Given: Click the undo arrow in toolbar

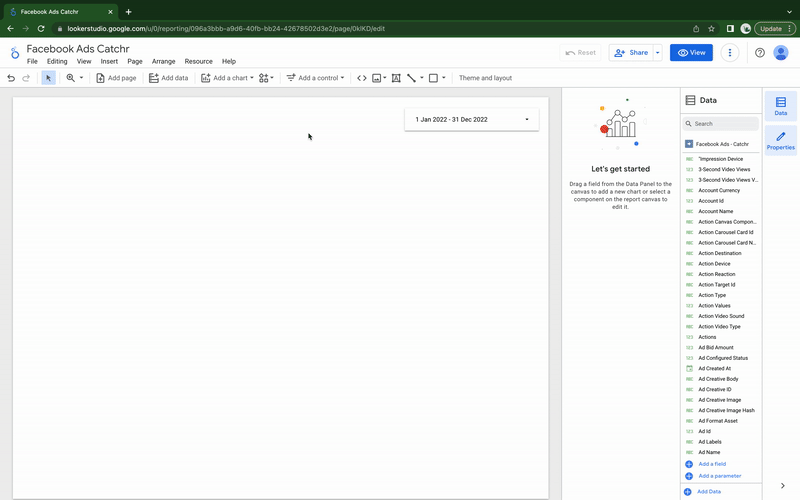Looking at the screenshot, I should pos(11,78).
